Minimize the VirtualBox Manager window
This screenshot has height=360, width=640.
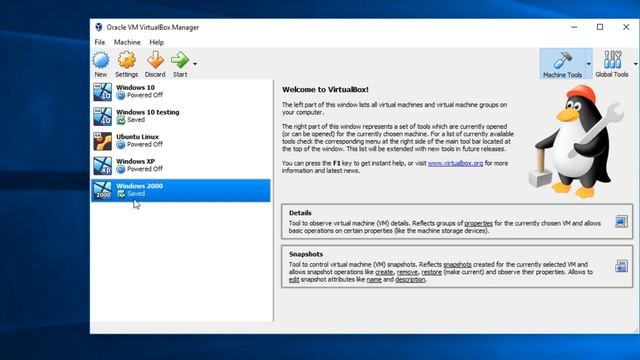574,27
